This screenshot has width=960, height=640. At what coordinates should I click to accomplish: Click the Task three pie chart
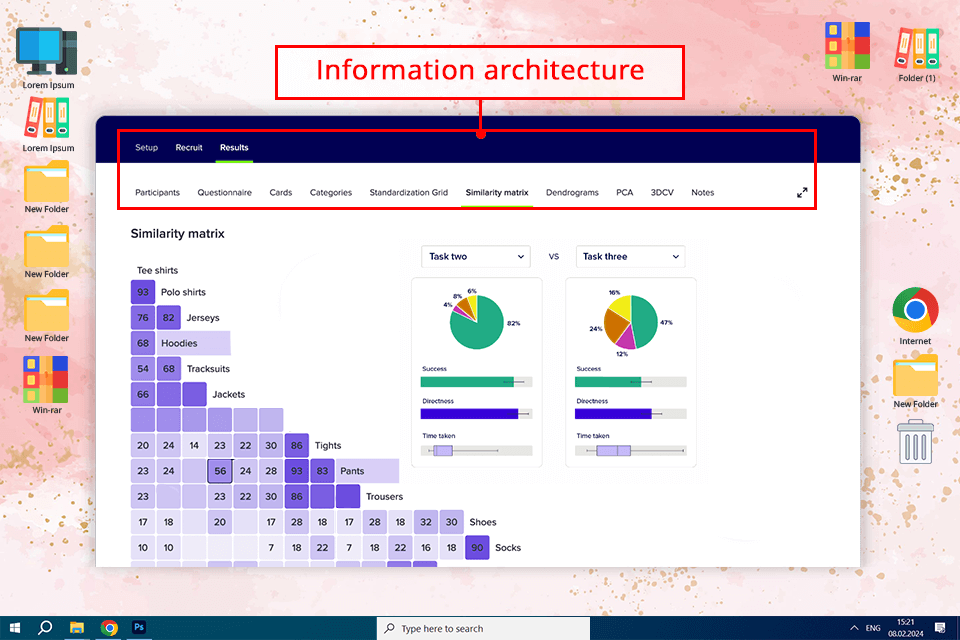pyautogui.click(x=631, y=322)
